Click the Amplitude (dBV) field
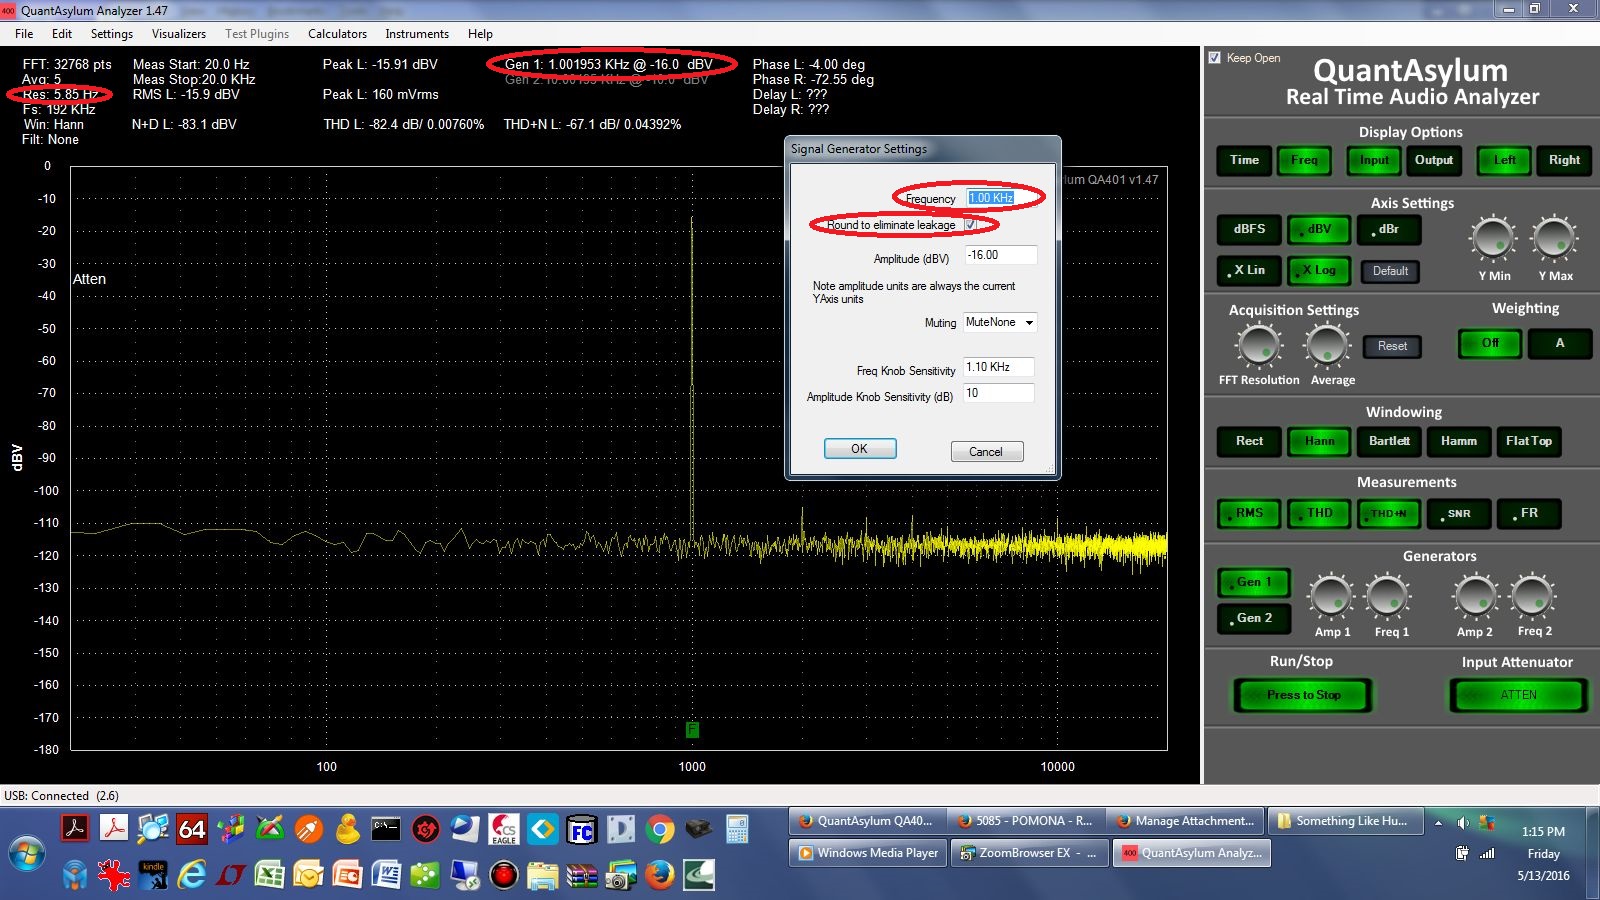 tap(1001, 255)
